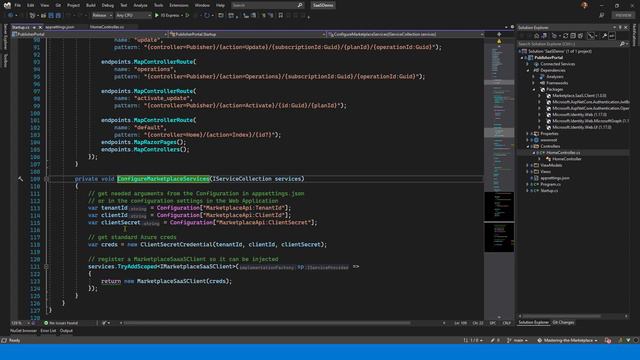640x360 pixels.
Task: Click Collapse All icon in Solution Explorer
Action: tap(573, 36)
